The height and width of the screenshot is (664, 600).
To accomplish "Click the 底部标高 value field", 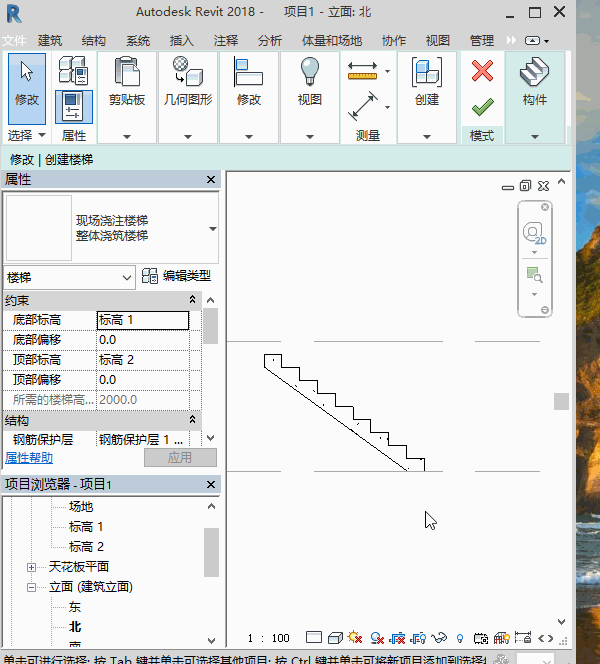I will [142, 320].
